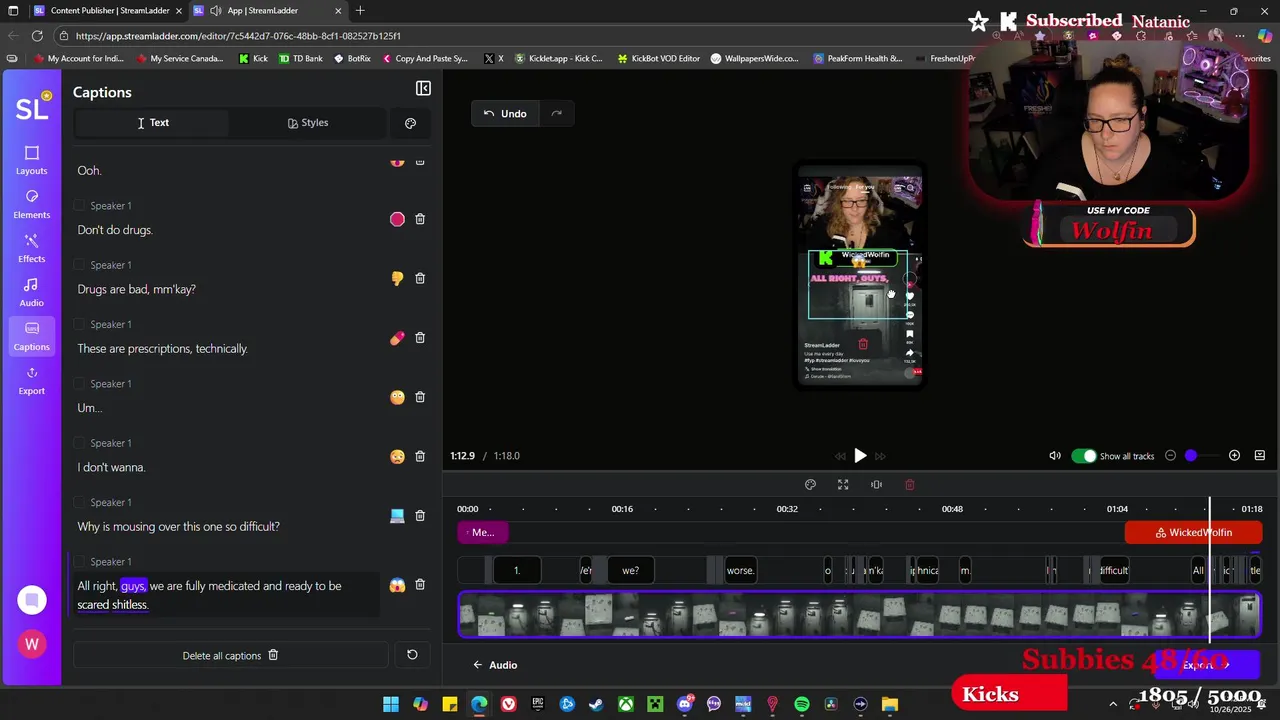This screenshot has width=1280, height=720.
Task: Click the Undo button
Action: pos(505,114)
